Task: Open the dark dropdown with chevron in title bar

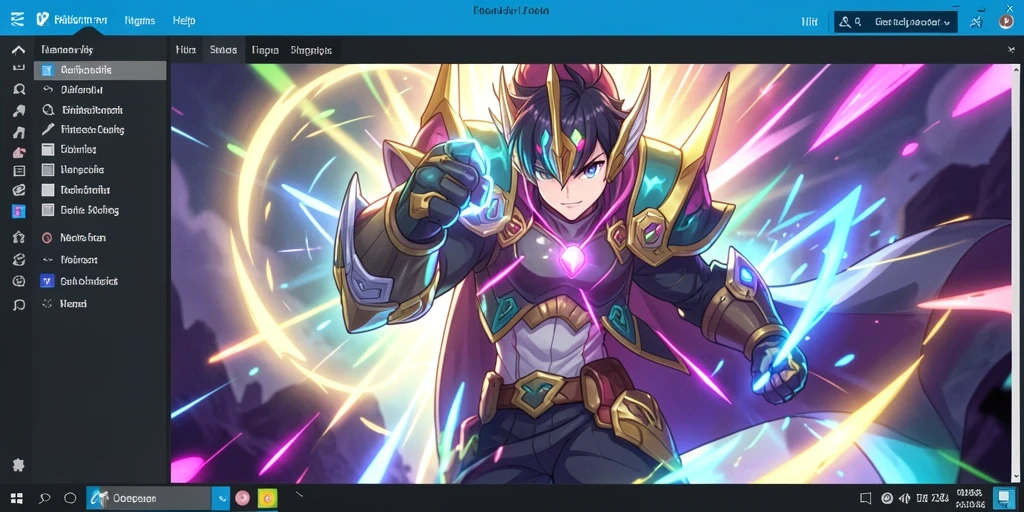Action: (896, 22)
